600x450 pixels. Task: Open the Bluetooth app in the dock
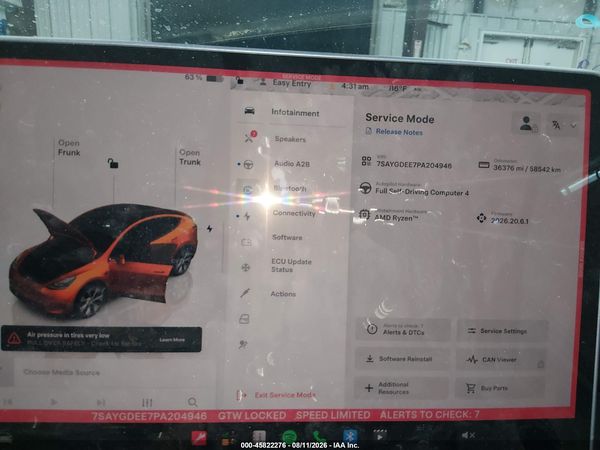(350, 436)
